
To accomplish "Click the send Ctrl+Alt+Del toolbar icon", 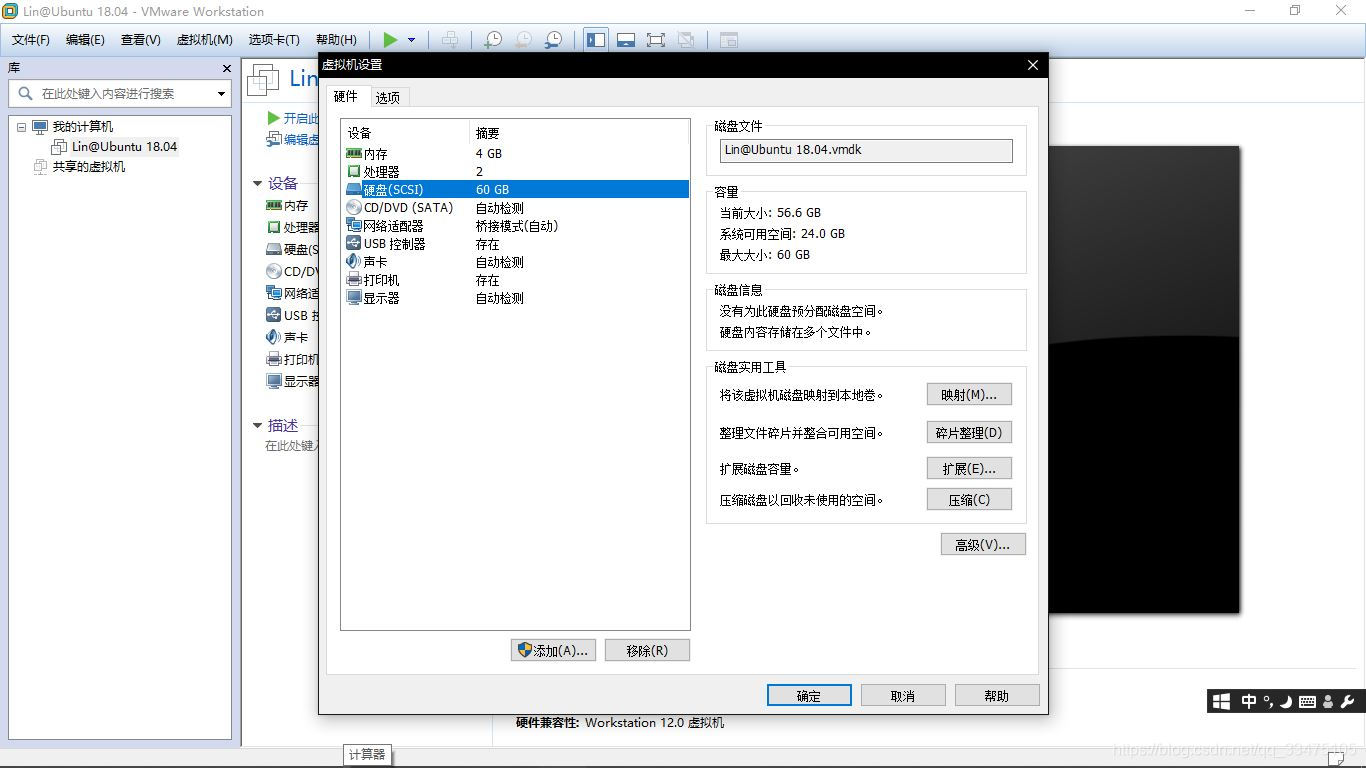I will [451, 40].
